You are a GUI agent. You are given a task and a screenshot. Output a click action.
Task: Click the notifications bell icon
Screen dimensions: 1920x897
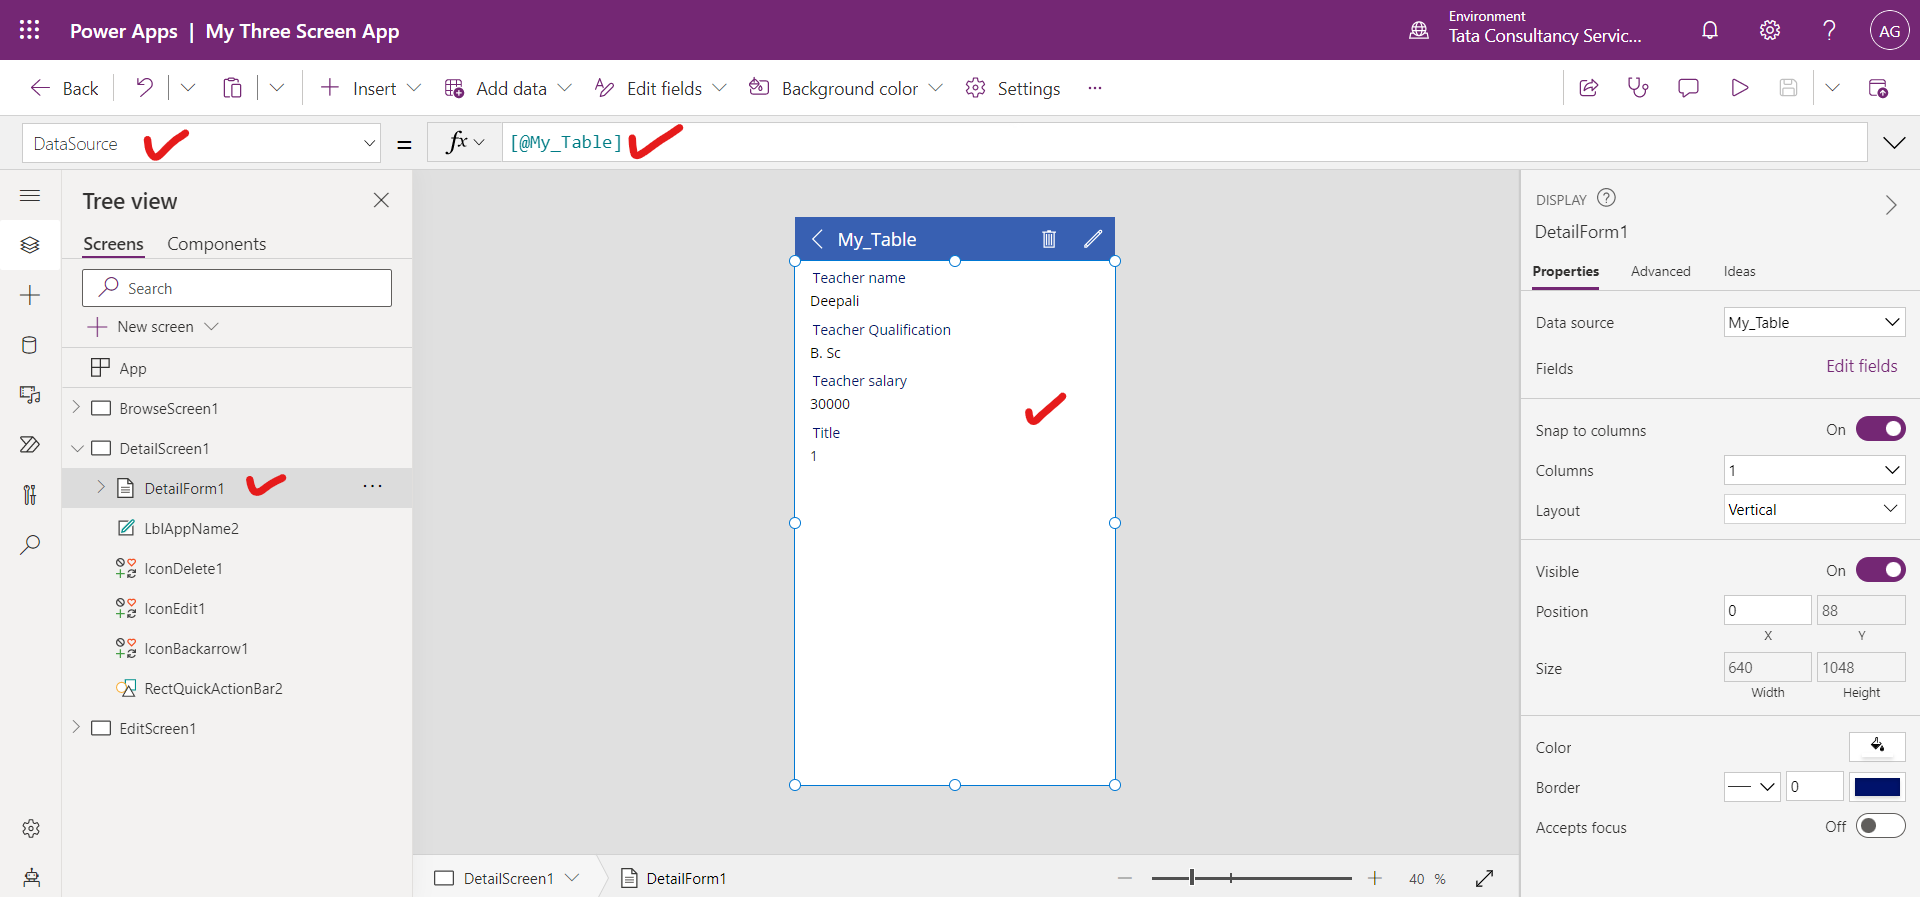tap(1710, 30)
